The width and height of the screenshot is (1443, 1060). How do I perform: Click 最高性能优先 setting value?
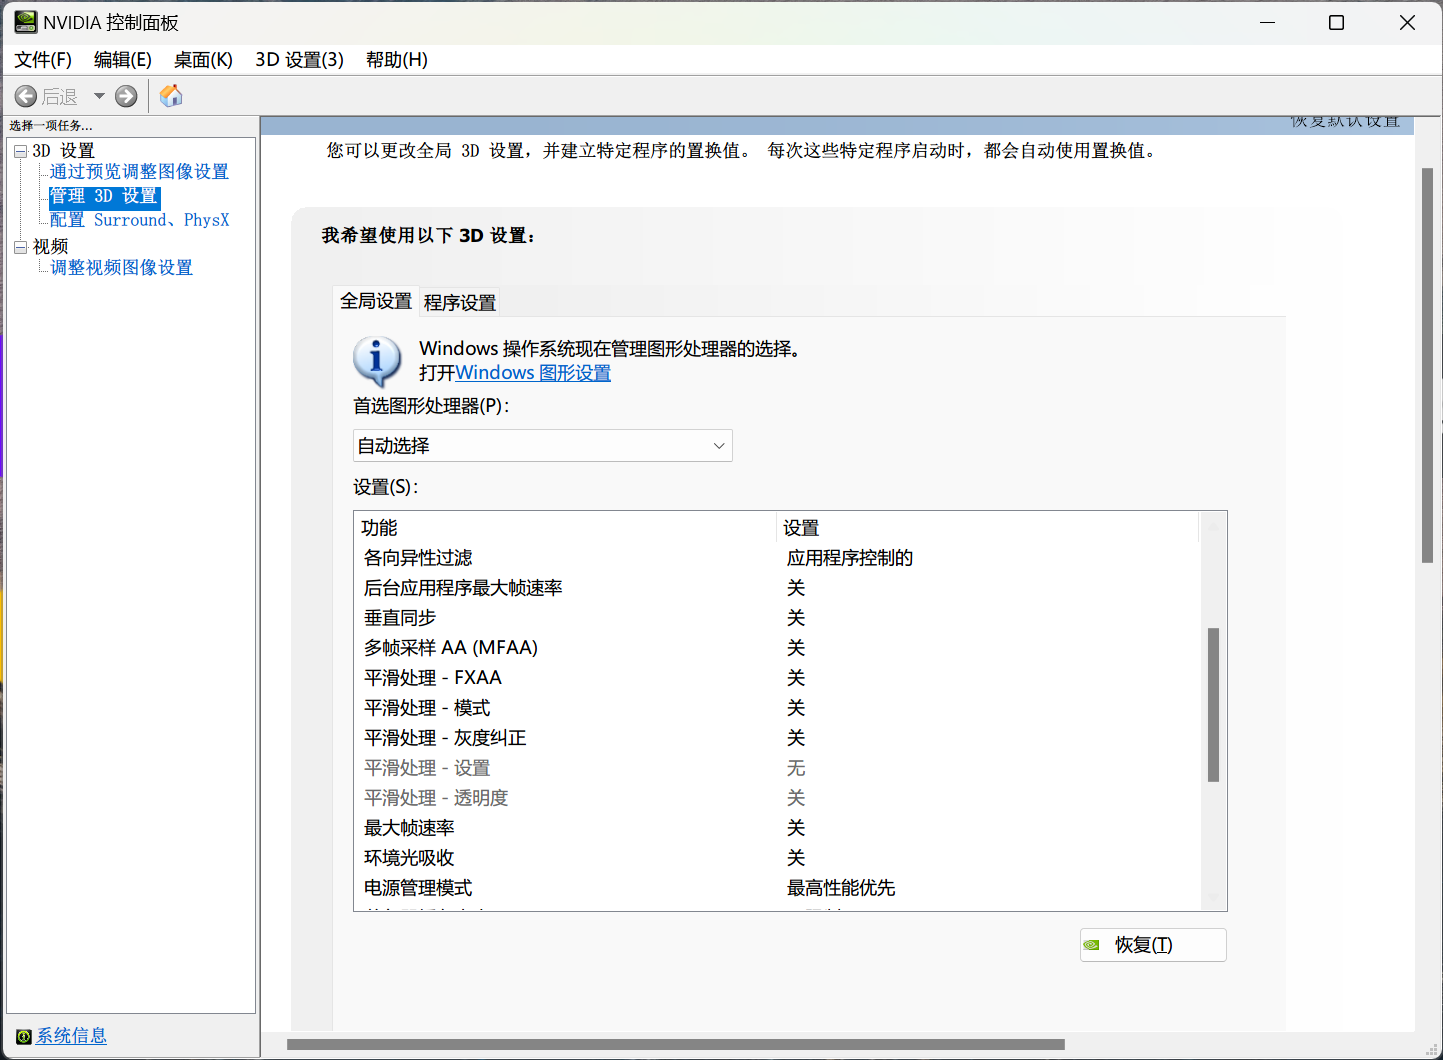[841, 888]
